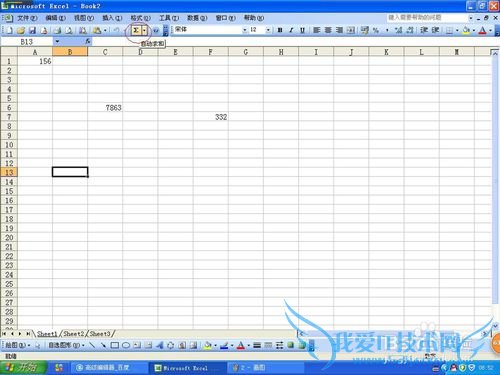This screenshot has height=375, width=500.
Task: Click the Borders icon in formatting toolbar
Action: [450, 30]
